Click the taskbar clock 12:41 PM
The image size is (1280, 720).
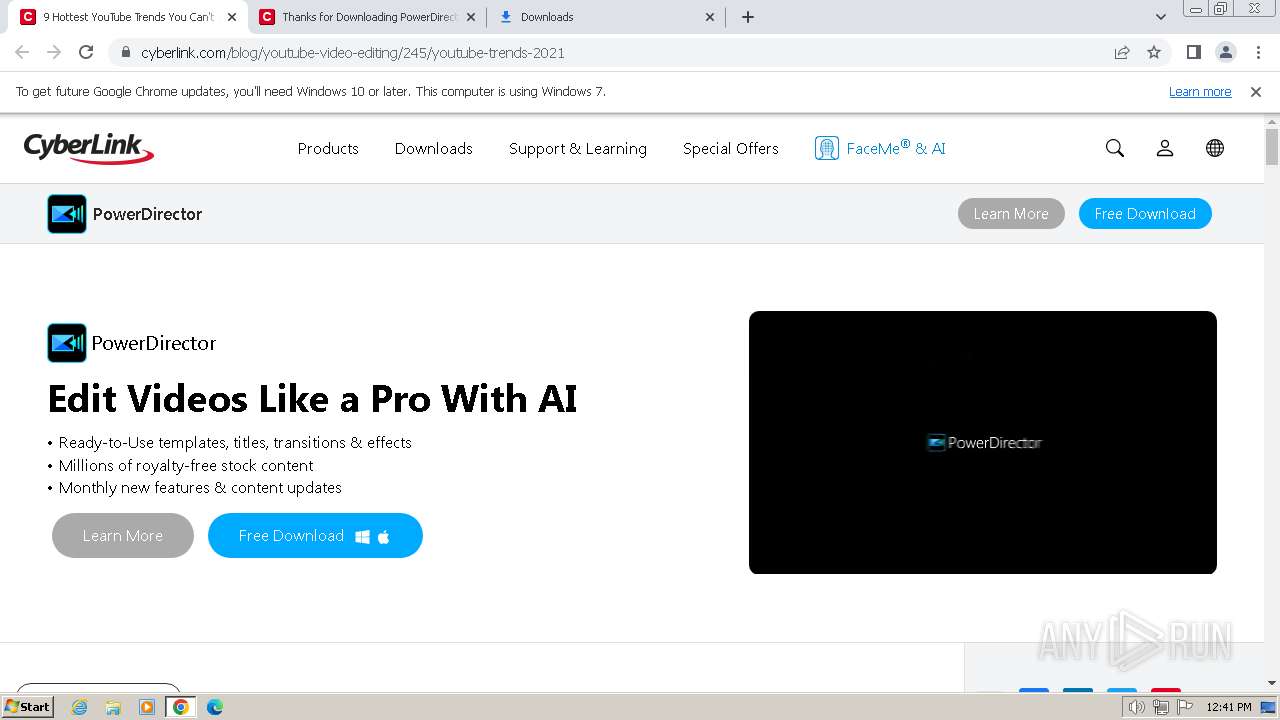click(1229, 707)
